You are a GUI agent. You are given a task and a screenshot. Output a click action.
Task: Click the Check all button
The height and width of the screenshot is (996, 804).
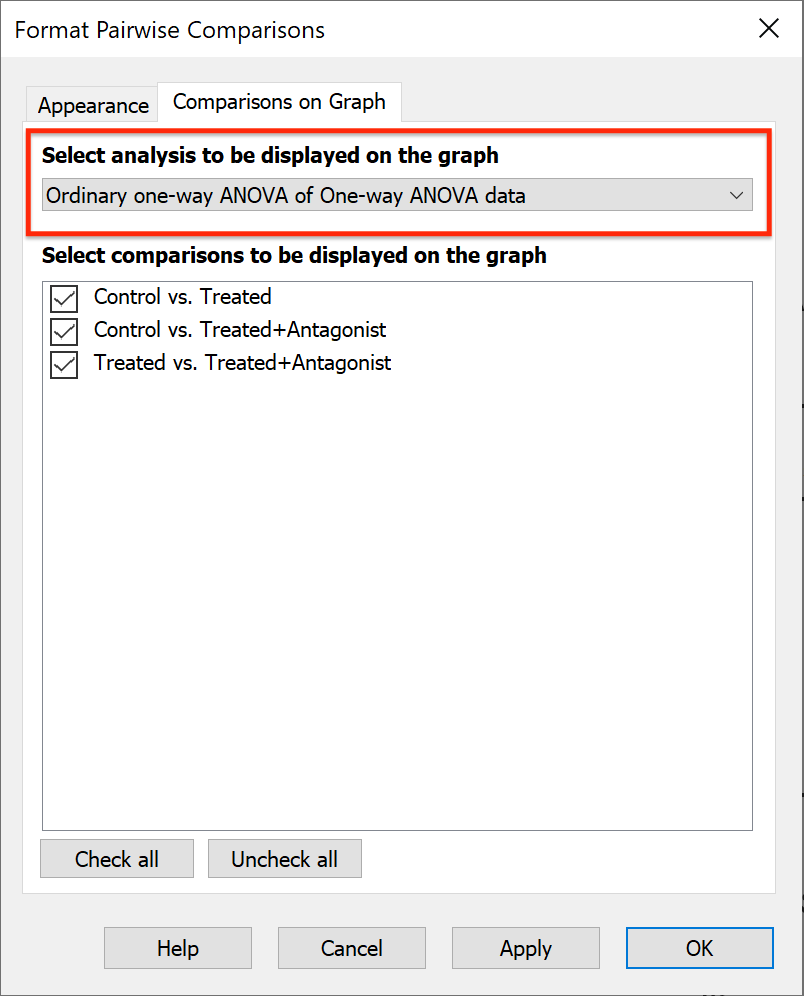[x=116, y=858]
